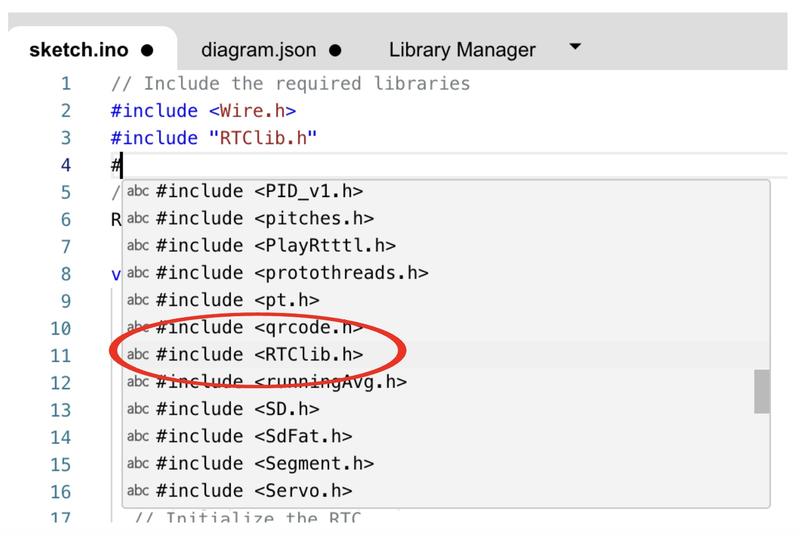The image size is (800, 536).
Task: Open the Library Manager tab
Action: 462,50
